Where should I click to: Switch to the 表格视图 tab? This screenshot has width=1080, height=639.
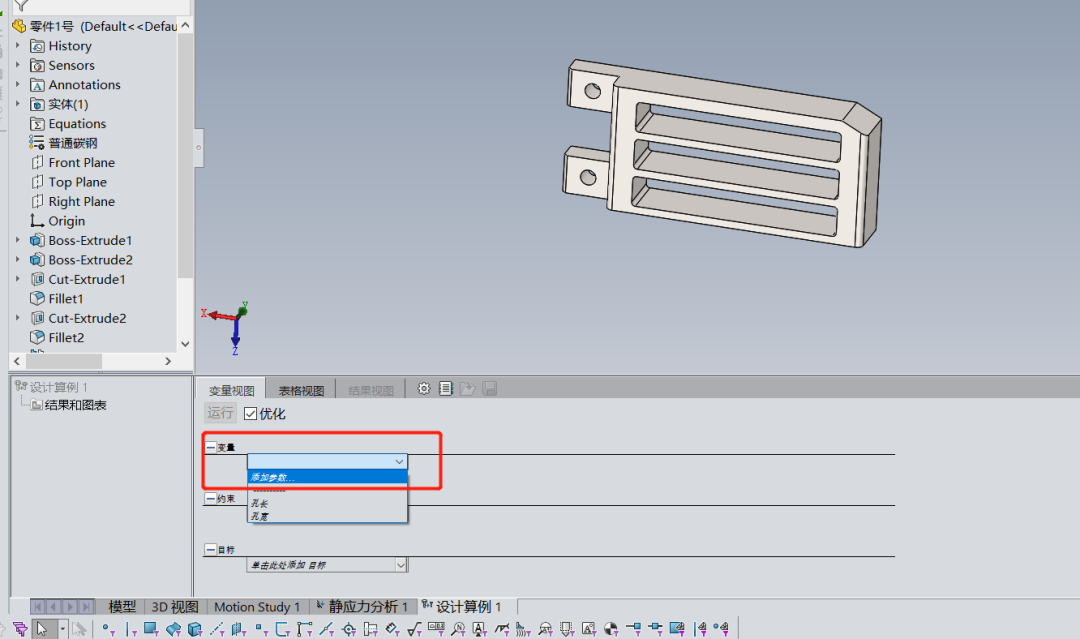pos(301,390)
